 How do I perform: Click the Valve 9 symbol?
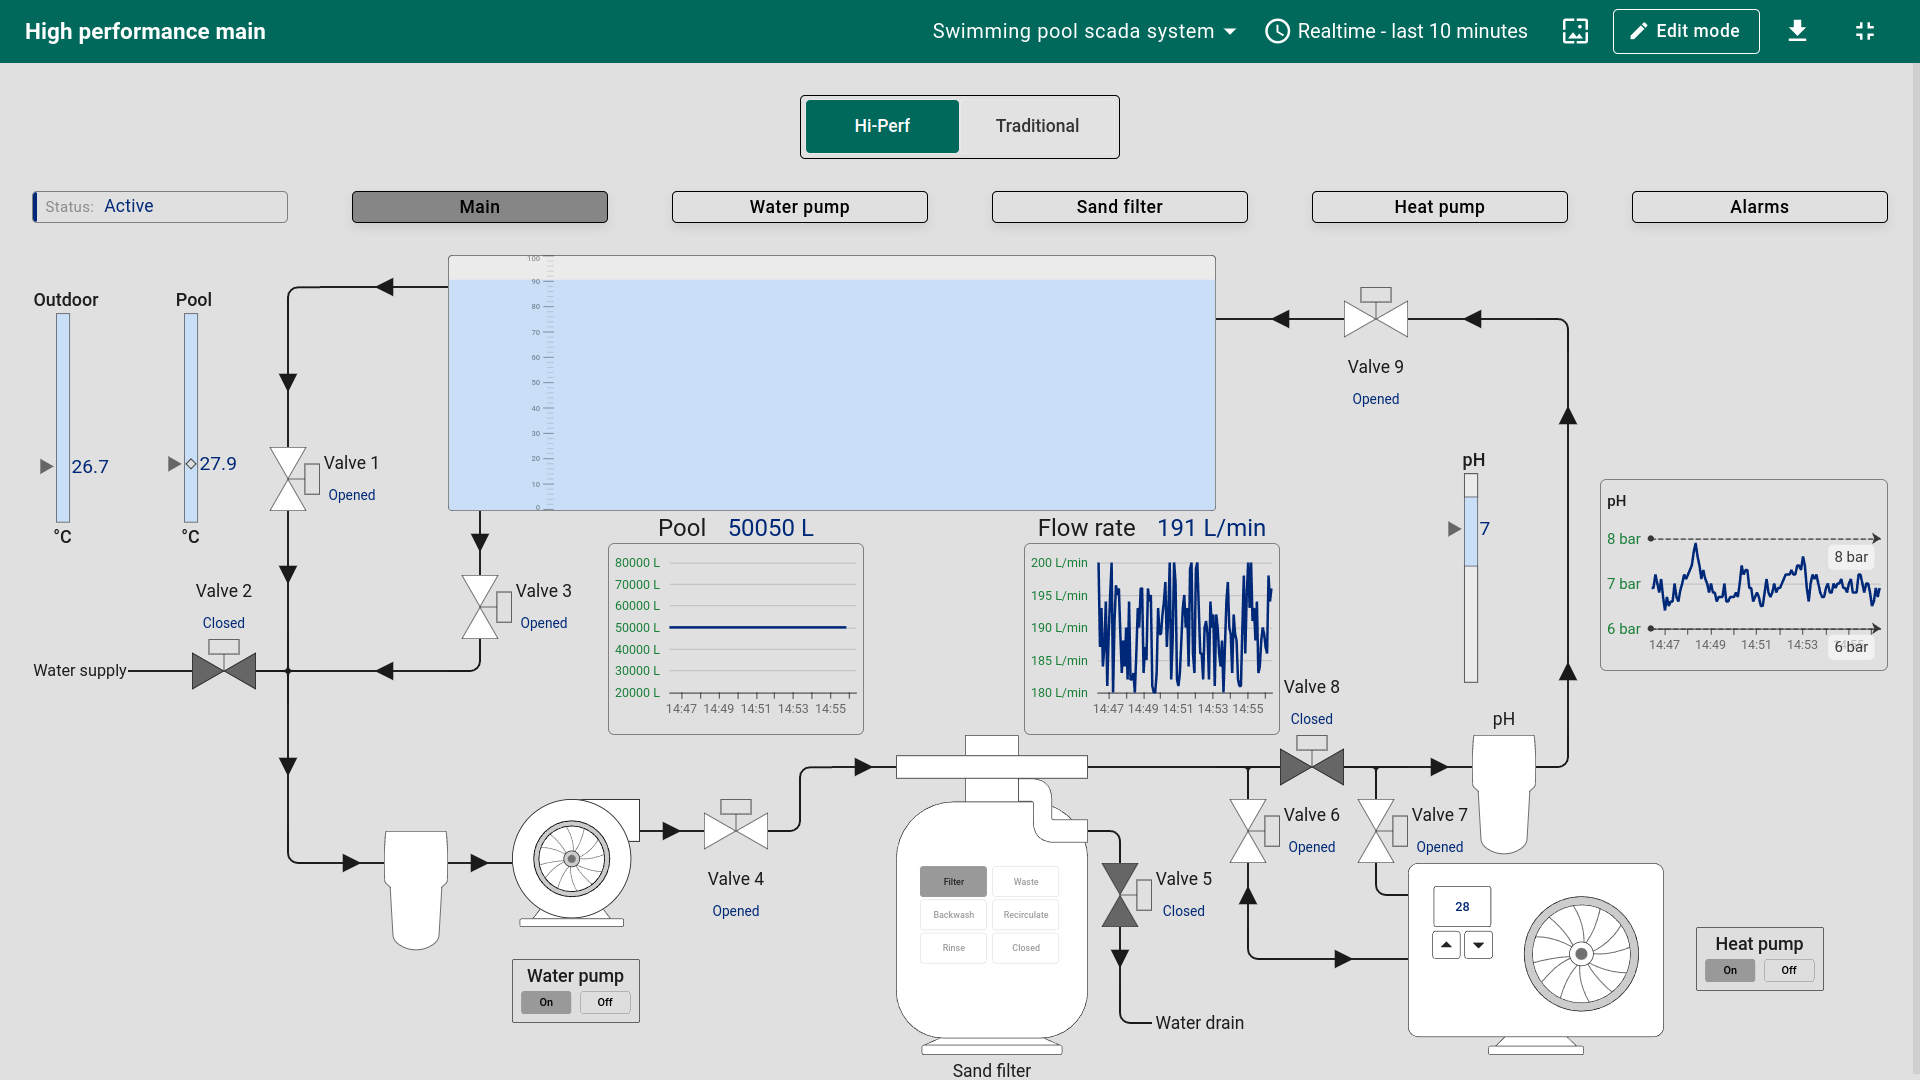point(1376,317)
